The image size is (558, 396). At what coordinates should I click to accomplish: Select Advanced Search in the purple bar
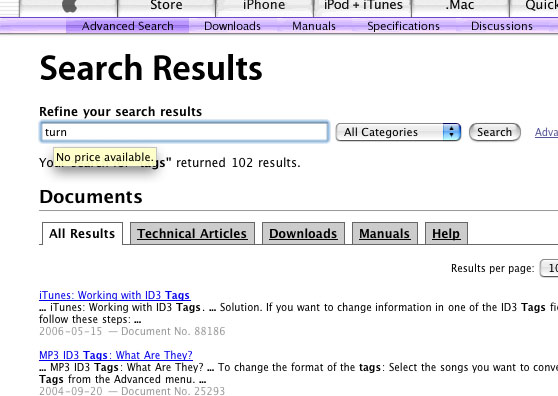[127, 26]
